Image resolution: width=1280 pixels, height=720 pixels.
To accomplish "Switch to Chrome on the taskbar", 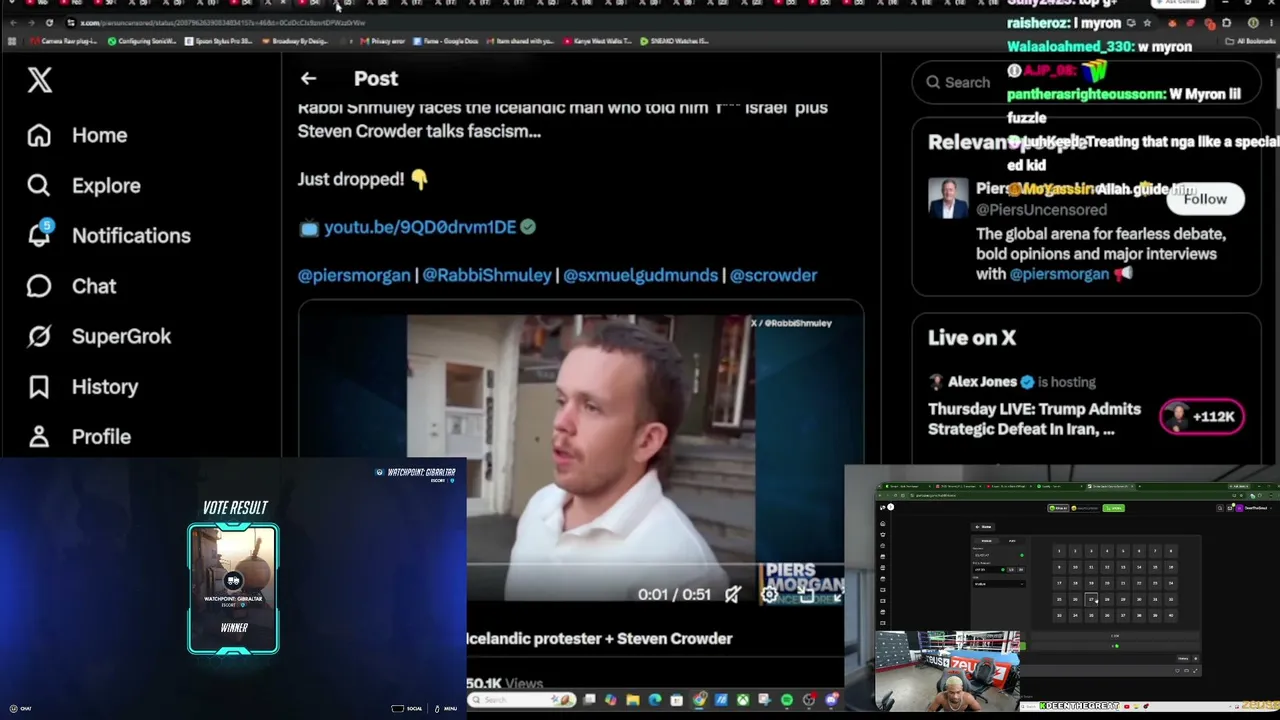I will (x=699, y=700).
